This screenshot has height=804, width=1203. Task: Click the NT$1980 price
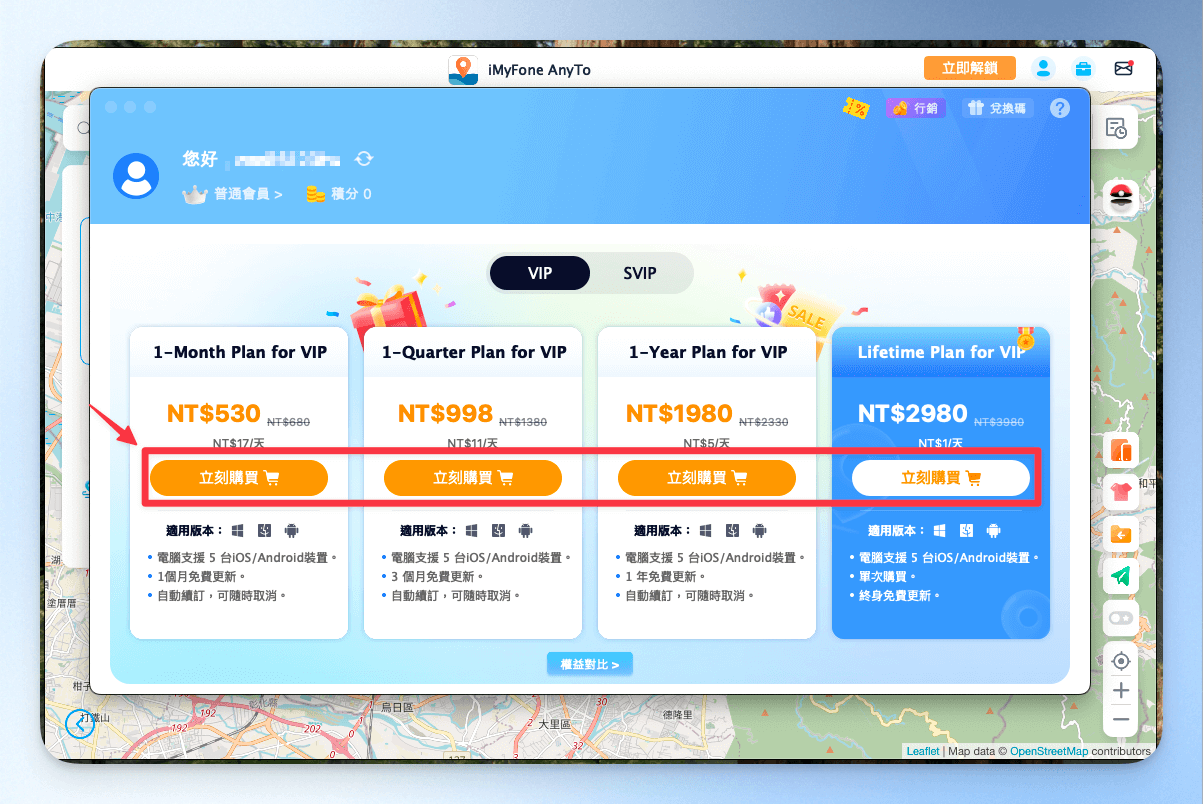679,413
